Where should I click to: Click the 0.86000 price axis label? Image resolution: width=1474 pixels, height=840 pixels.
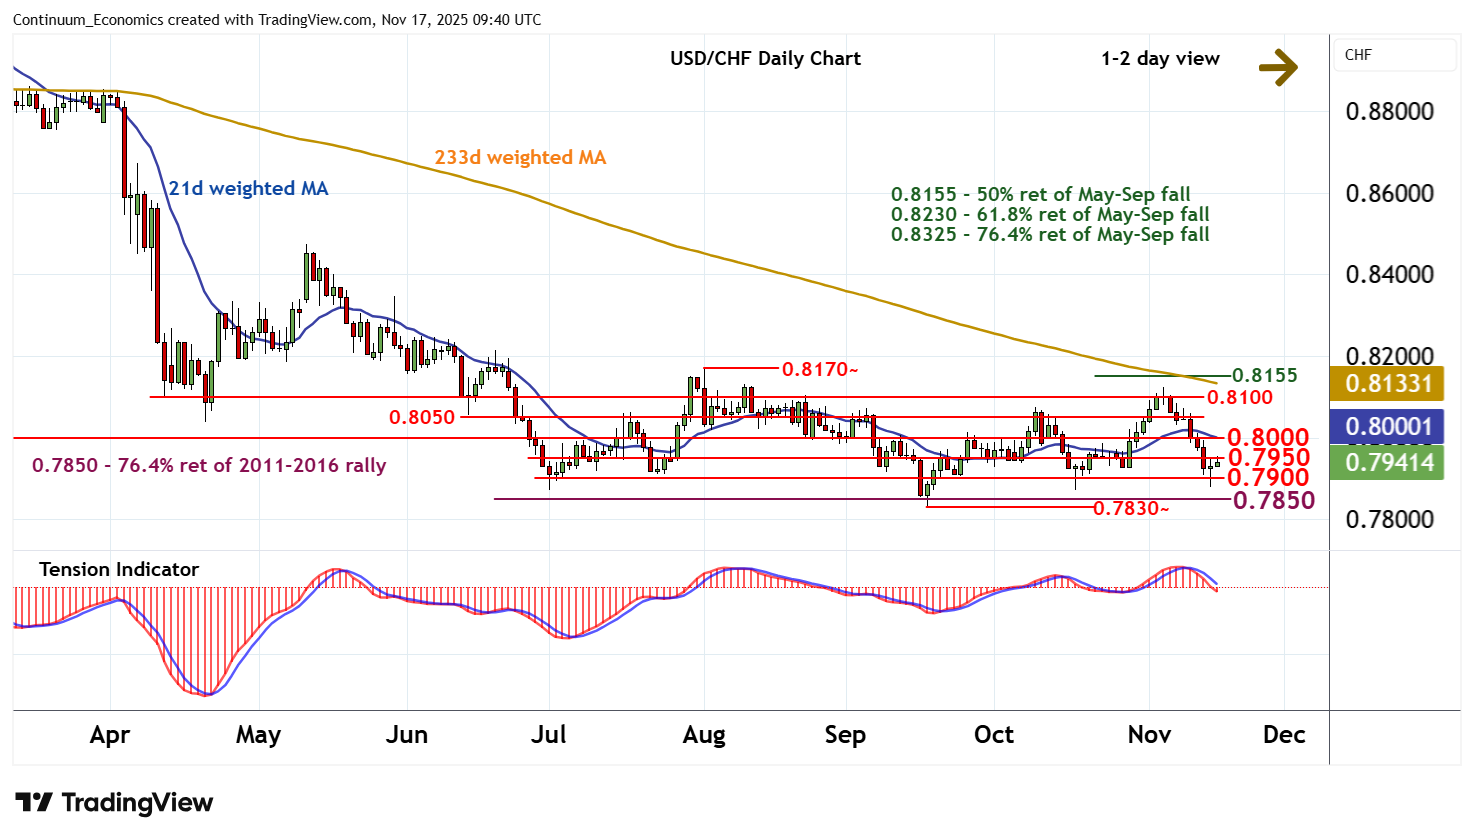[x=1389, y=194]
